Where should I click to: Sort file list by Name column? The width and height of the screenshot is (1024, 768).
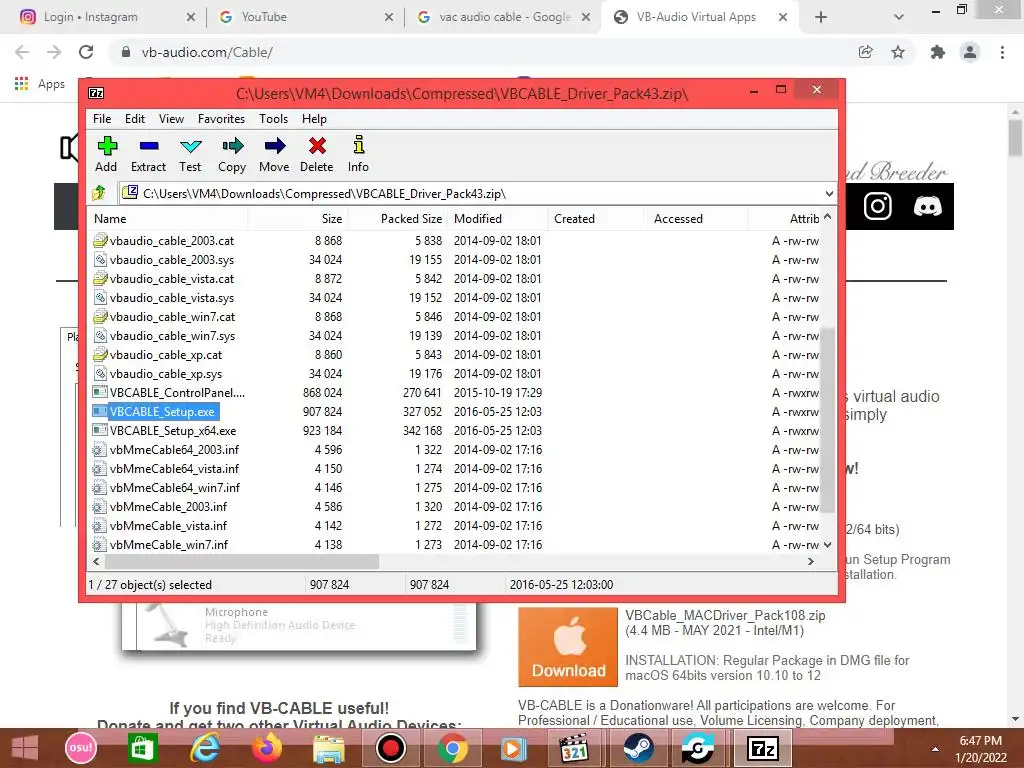click(167, 219)
